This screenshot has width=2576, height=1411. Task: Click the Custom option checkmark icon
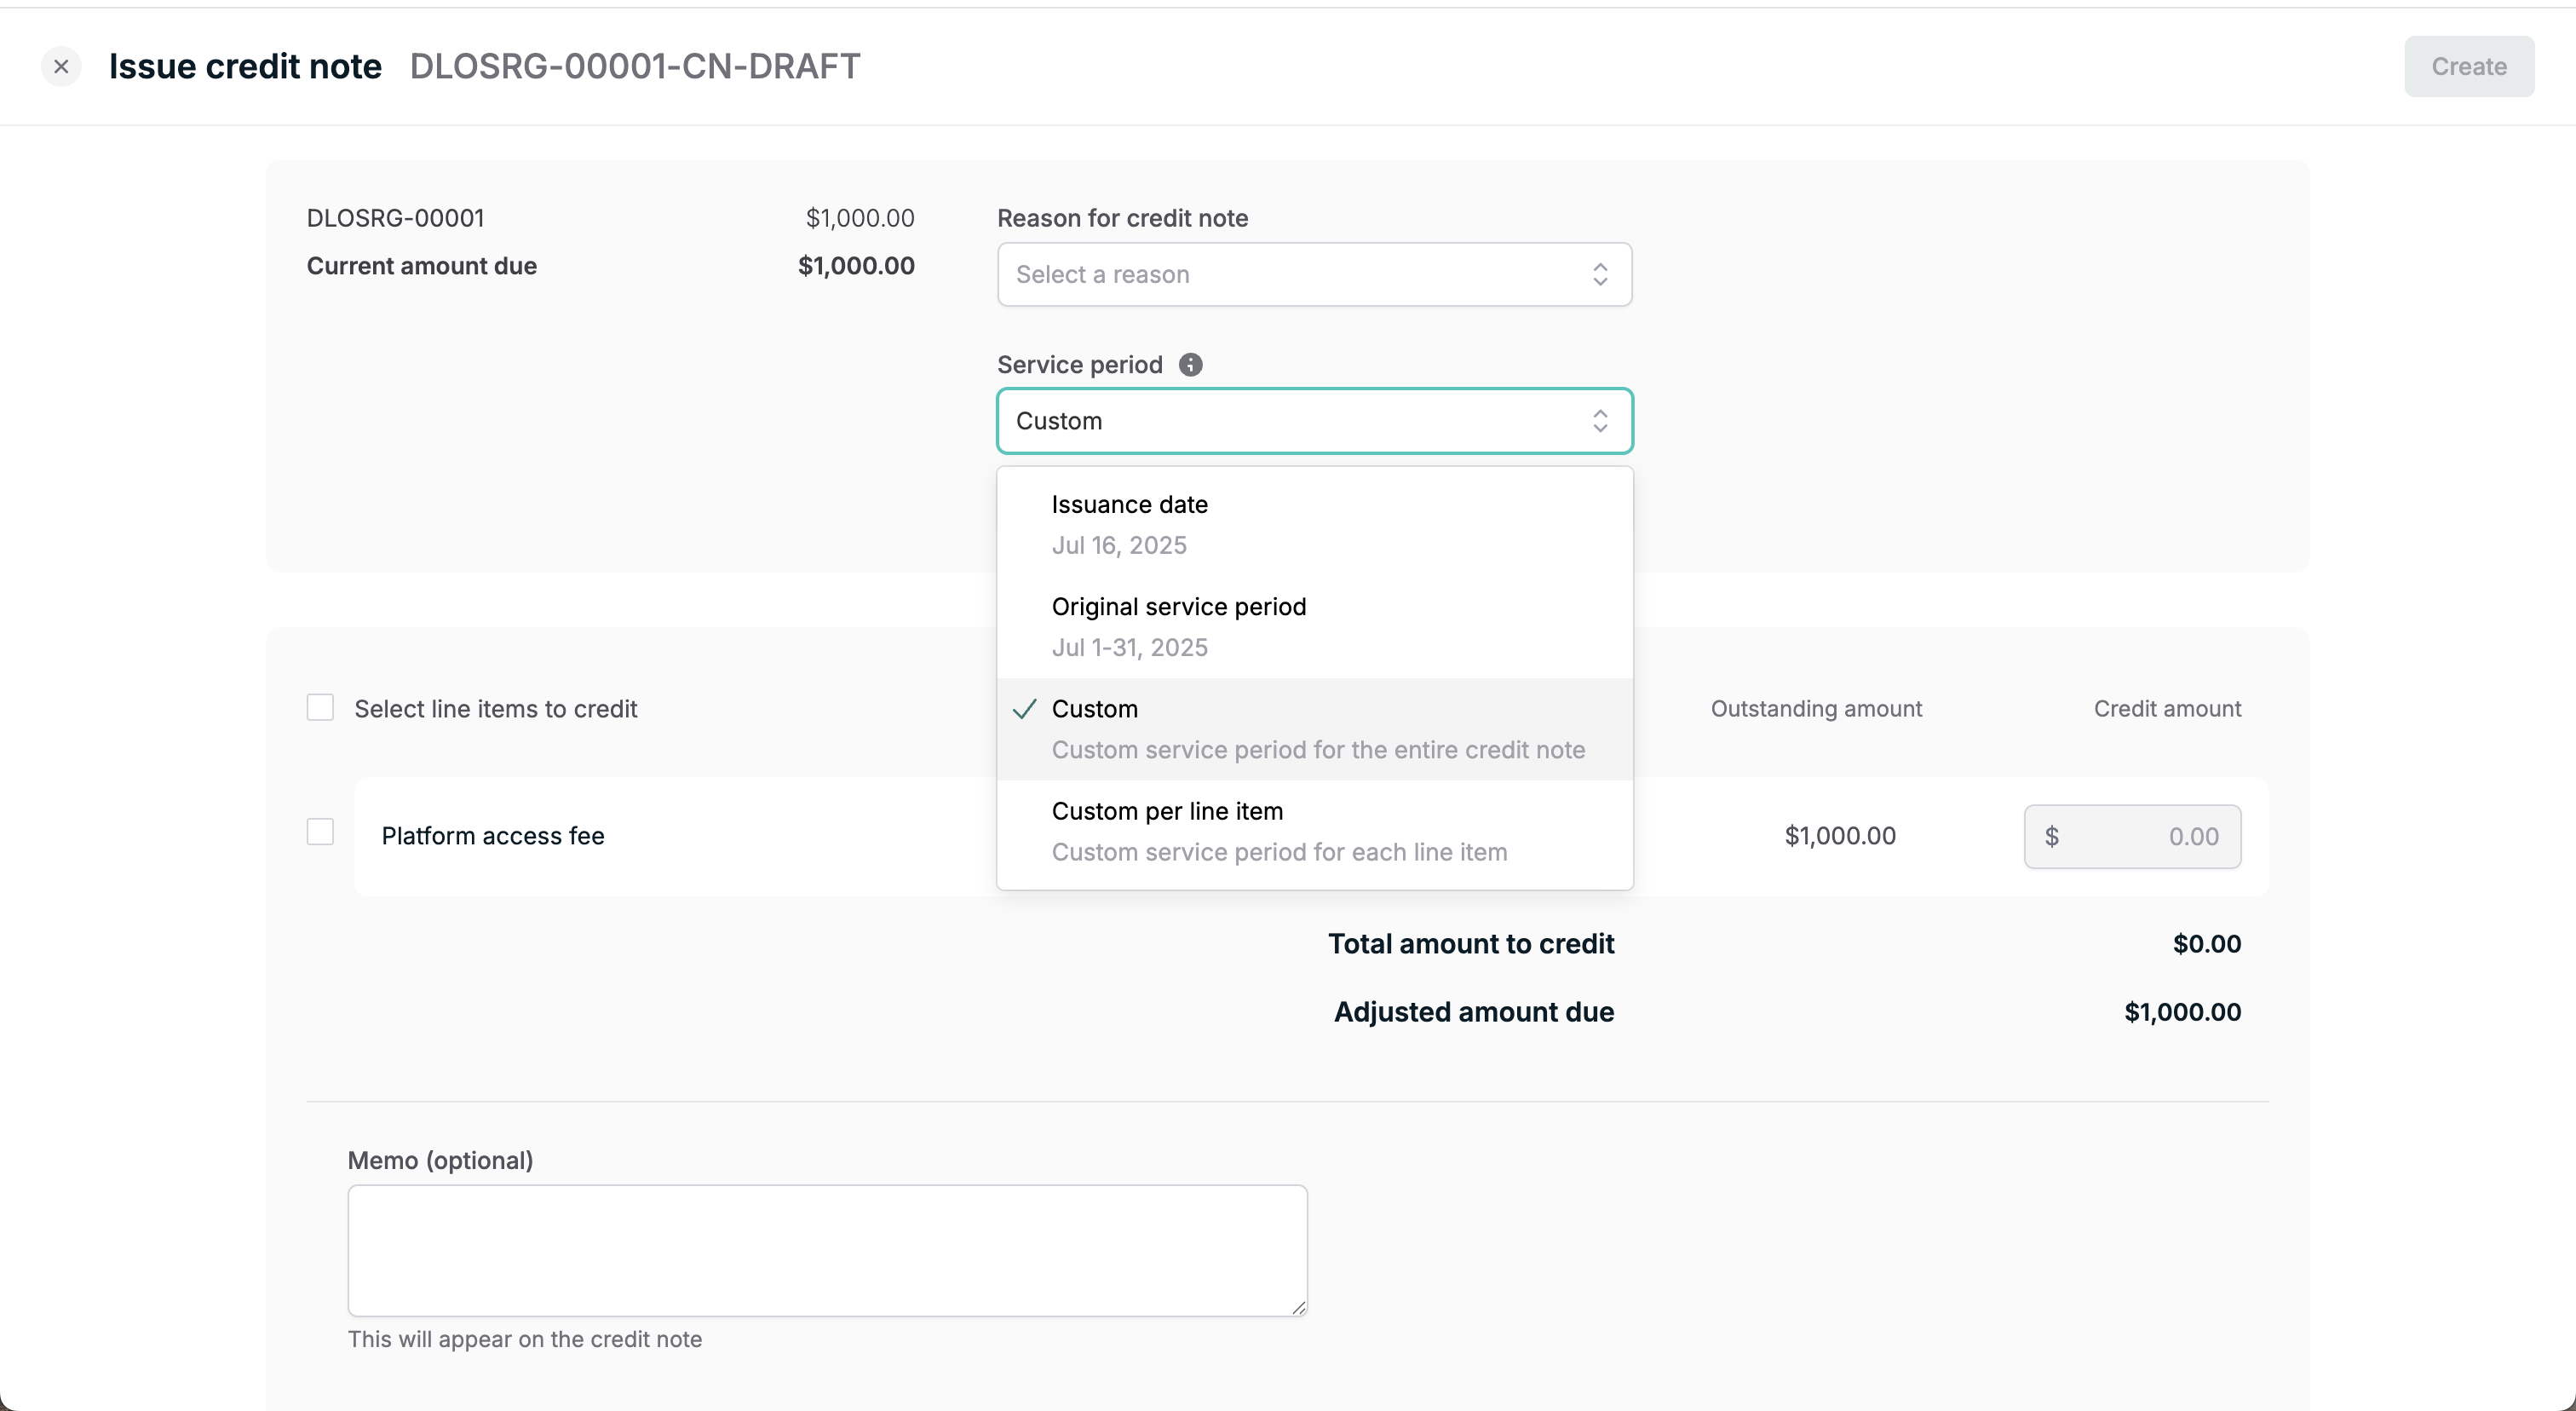[1024, 709]
